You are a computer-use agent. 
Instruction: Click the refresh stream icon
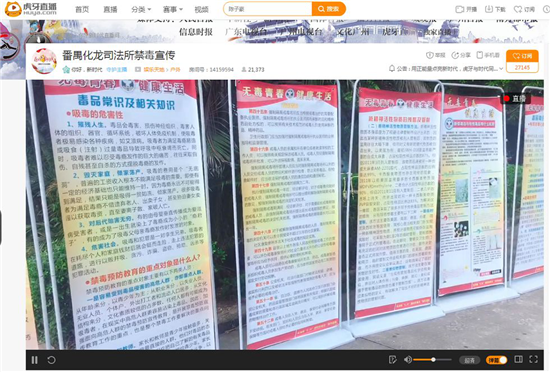52,360
